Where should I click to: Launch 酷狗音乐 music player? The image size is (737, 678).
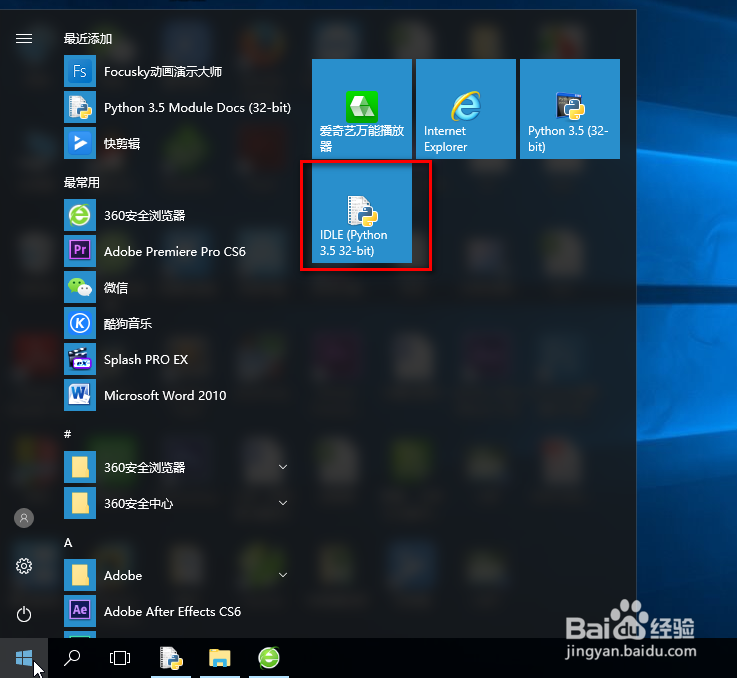[178, 323]
